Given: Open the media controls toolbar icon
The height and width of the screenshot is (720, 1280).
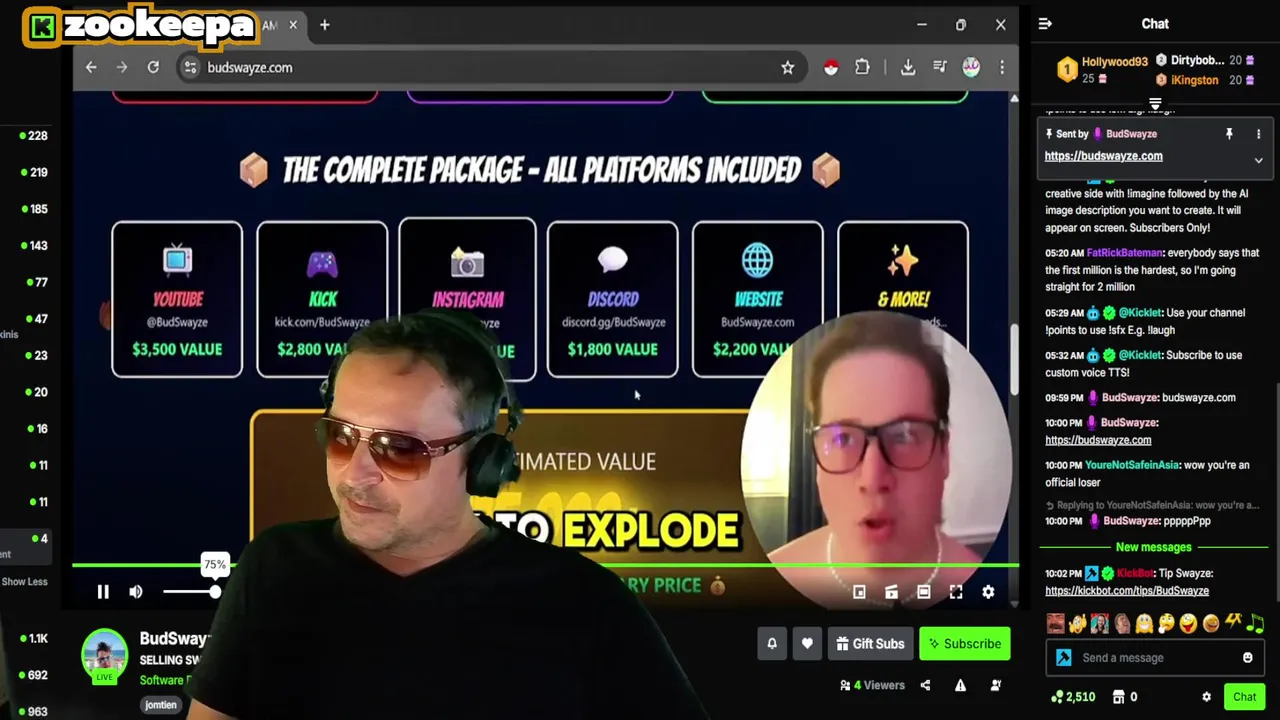Looking at the screenshot, I should point(940,67).
